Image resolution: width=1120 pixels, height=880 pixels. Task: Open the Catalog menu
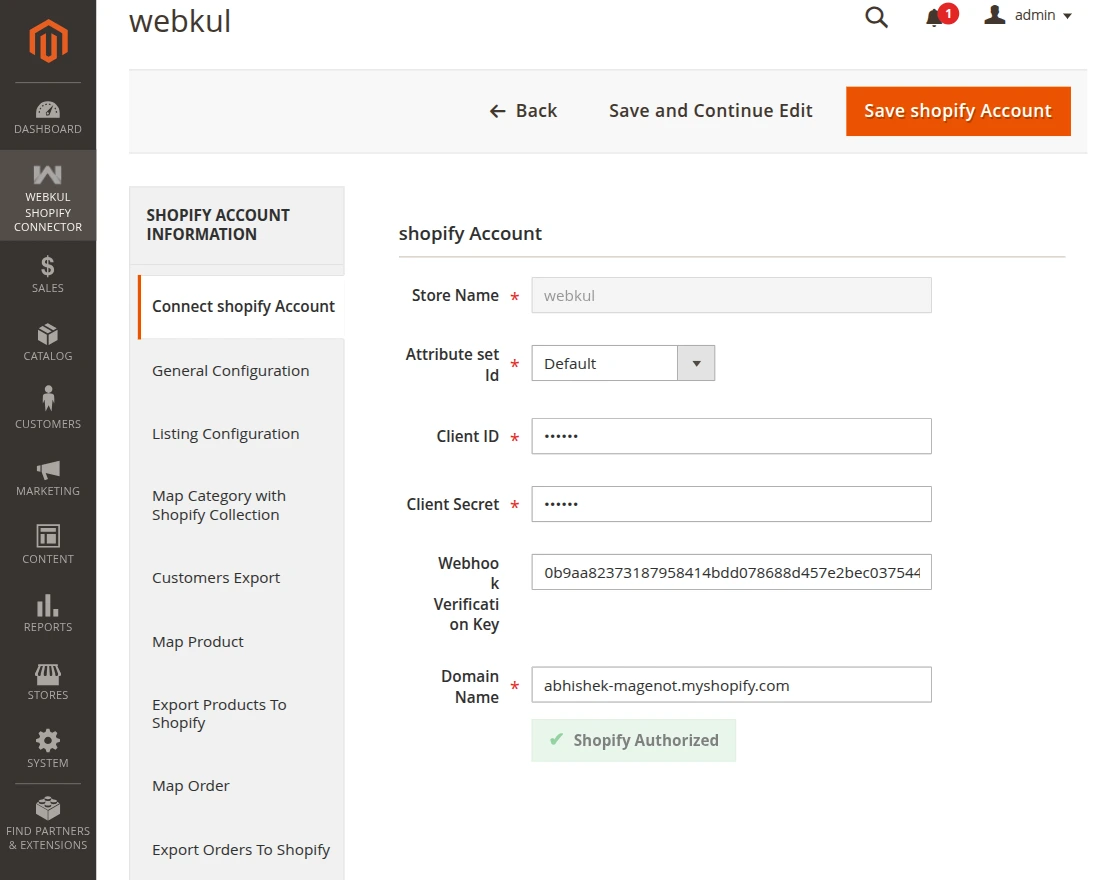tap(48, 342)
